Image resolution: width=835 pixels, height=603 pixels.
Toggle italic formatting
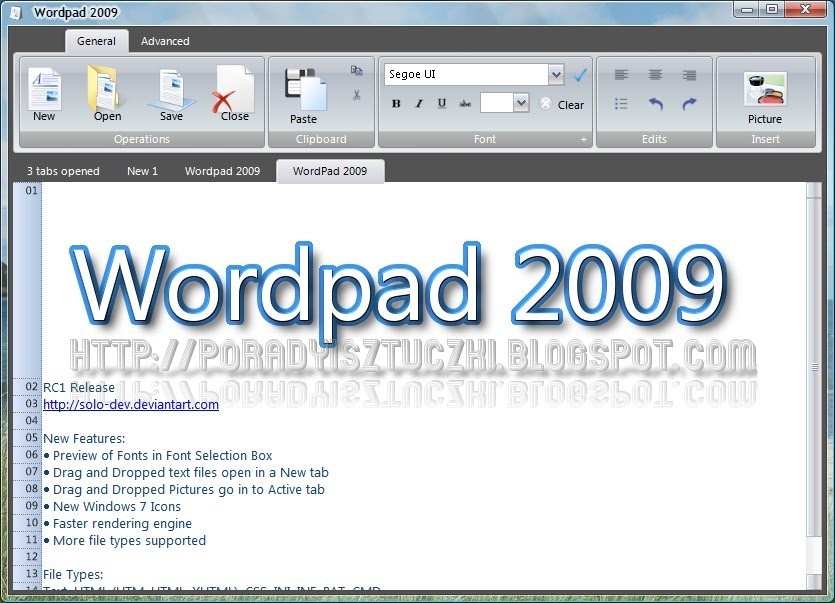pos(418,103)
